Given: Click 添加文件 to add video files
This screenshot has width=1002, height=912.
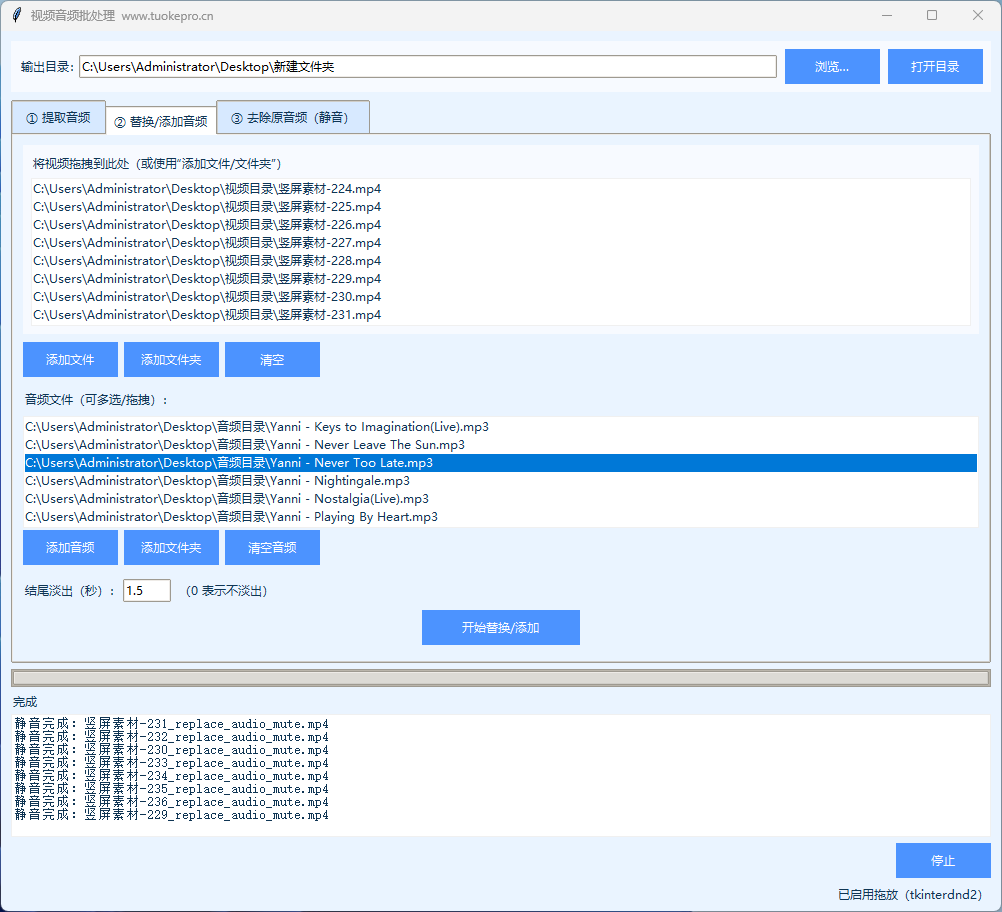Looking at the screenshot, I should pyautogui.click(x=70, y=360).
